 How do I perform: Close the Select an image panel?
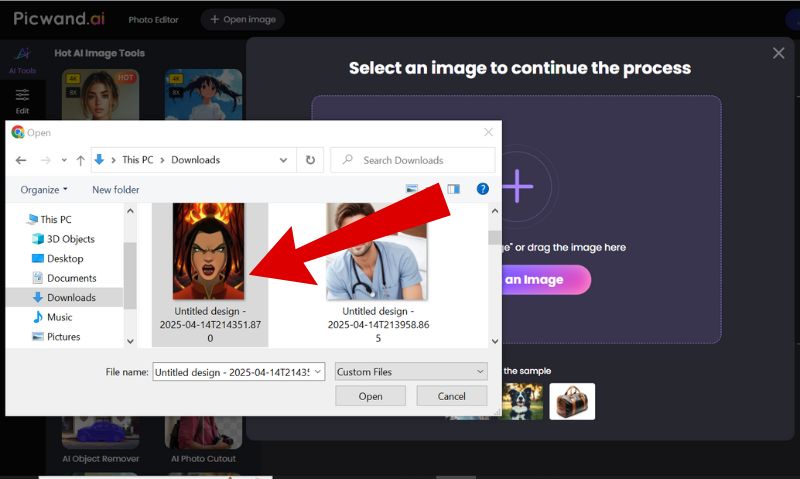pyautogui.click(x=779, y=53)
